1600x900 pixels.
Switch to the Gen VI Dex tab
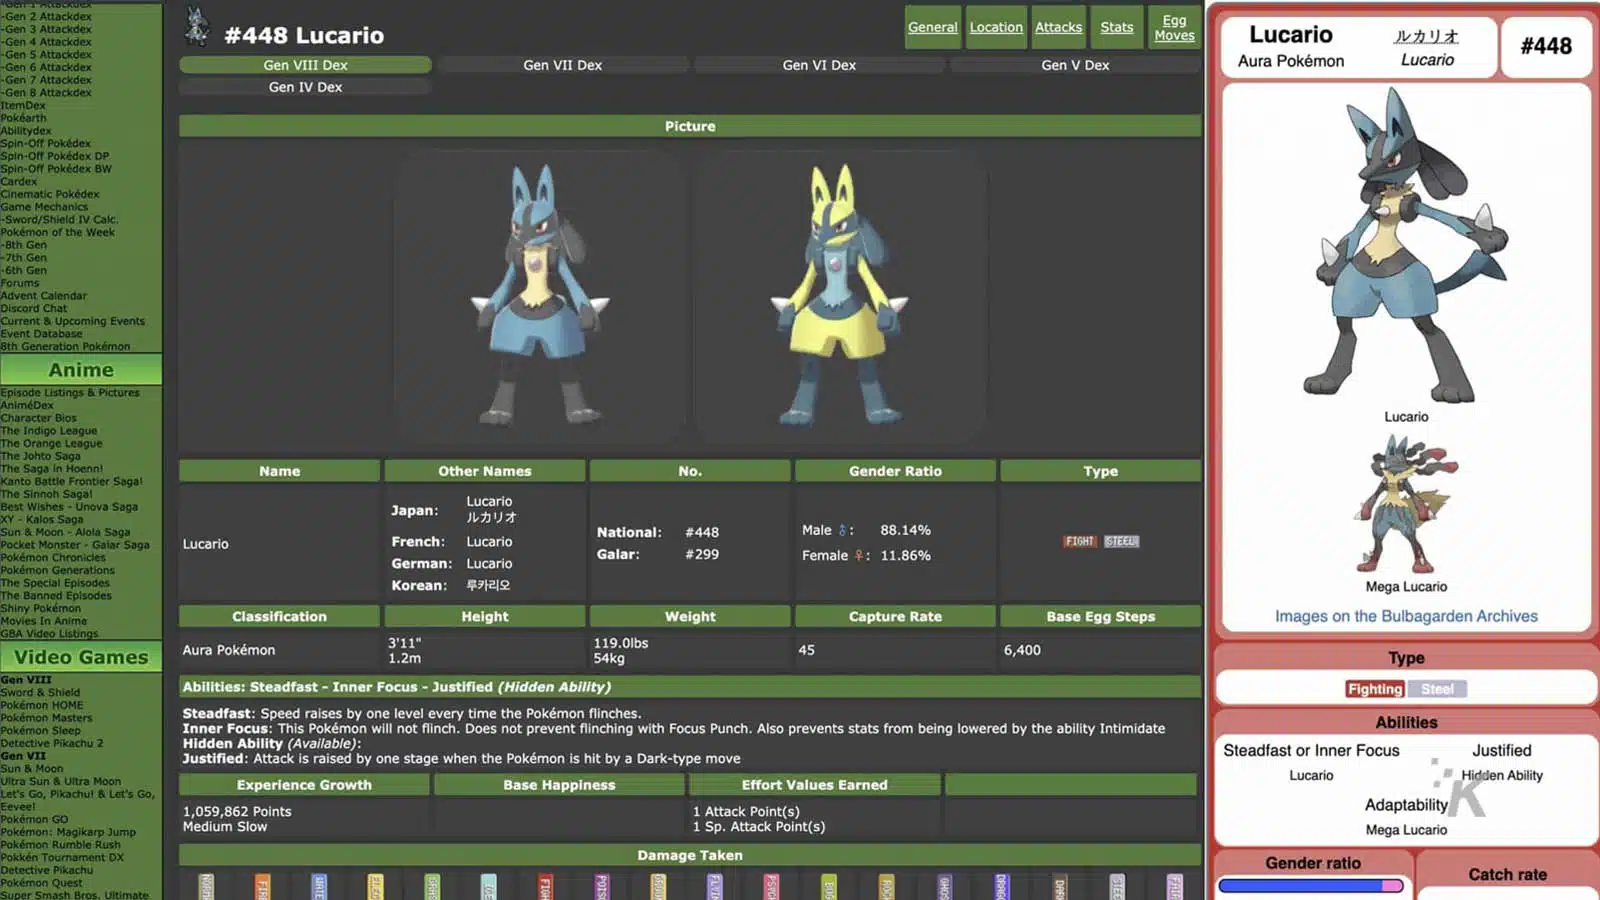pos(819,65)
